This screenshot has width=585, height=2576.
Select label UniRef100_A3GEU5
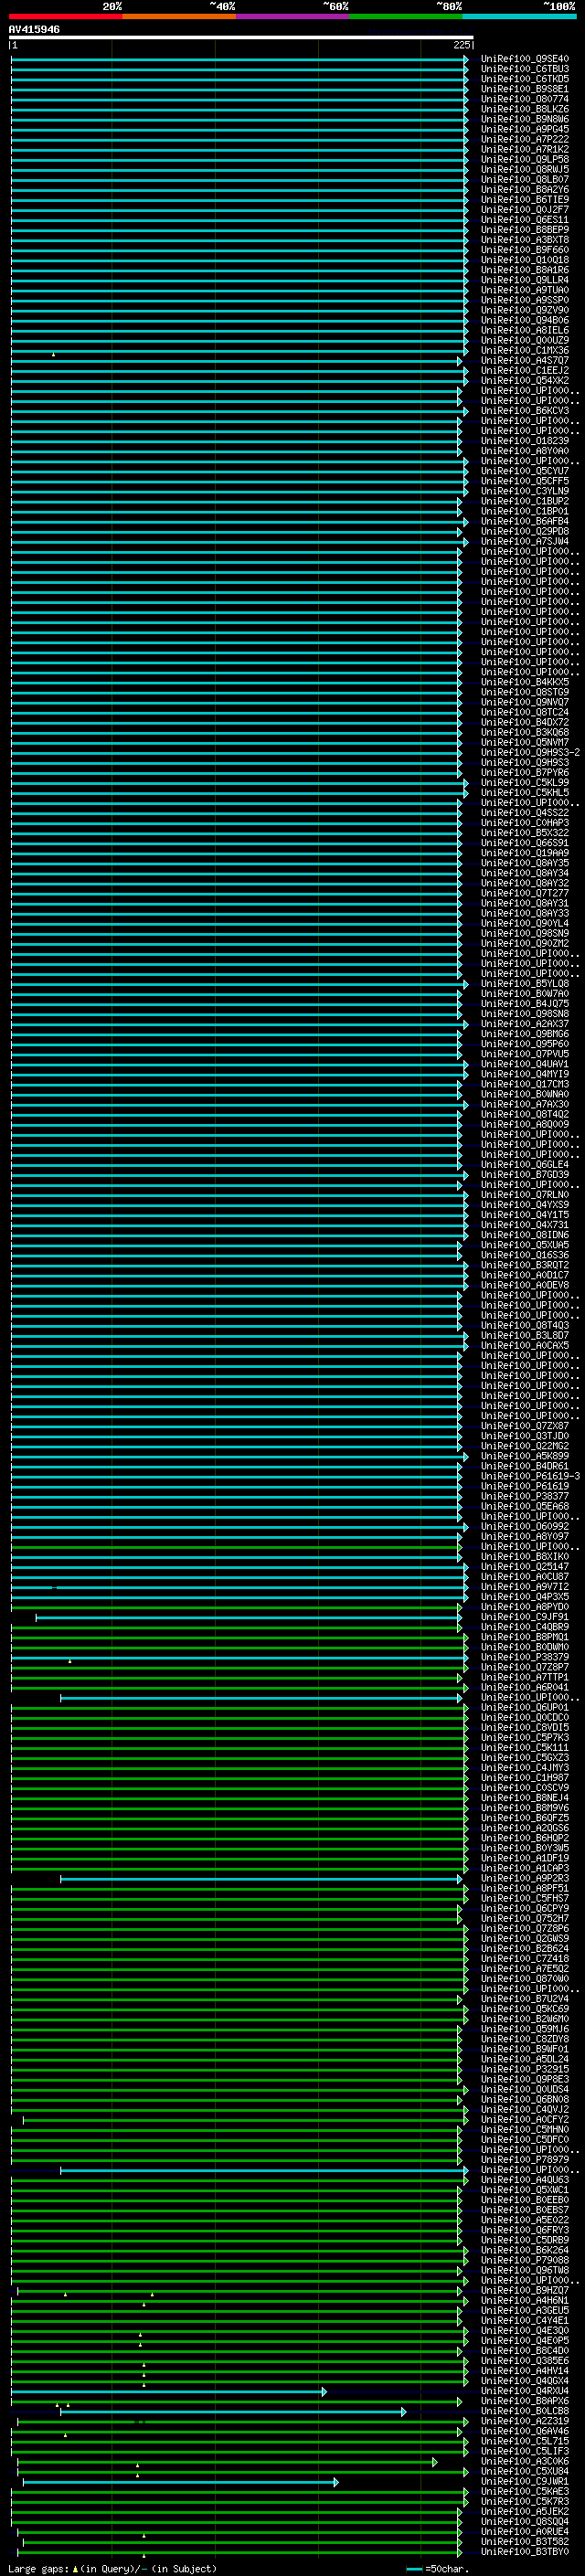pos(525,2310)
